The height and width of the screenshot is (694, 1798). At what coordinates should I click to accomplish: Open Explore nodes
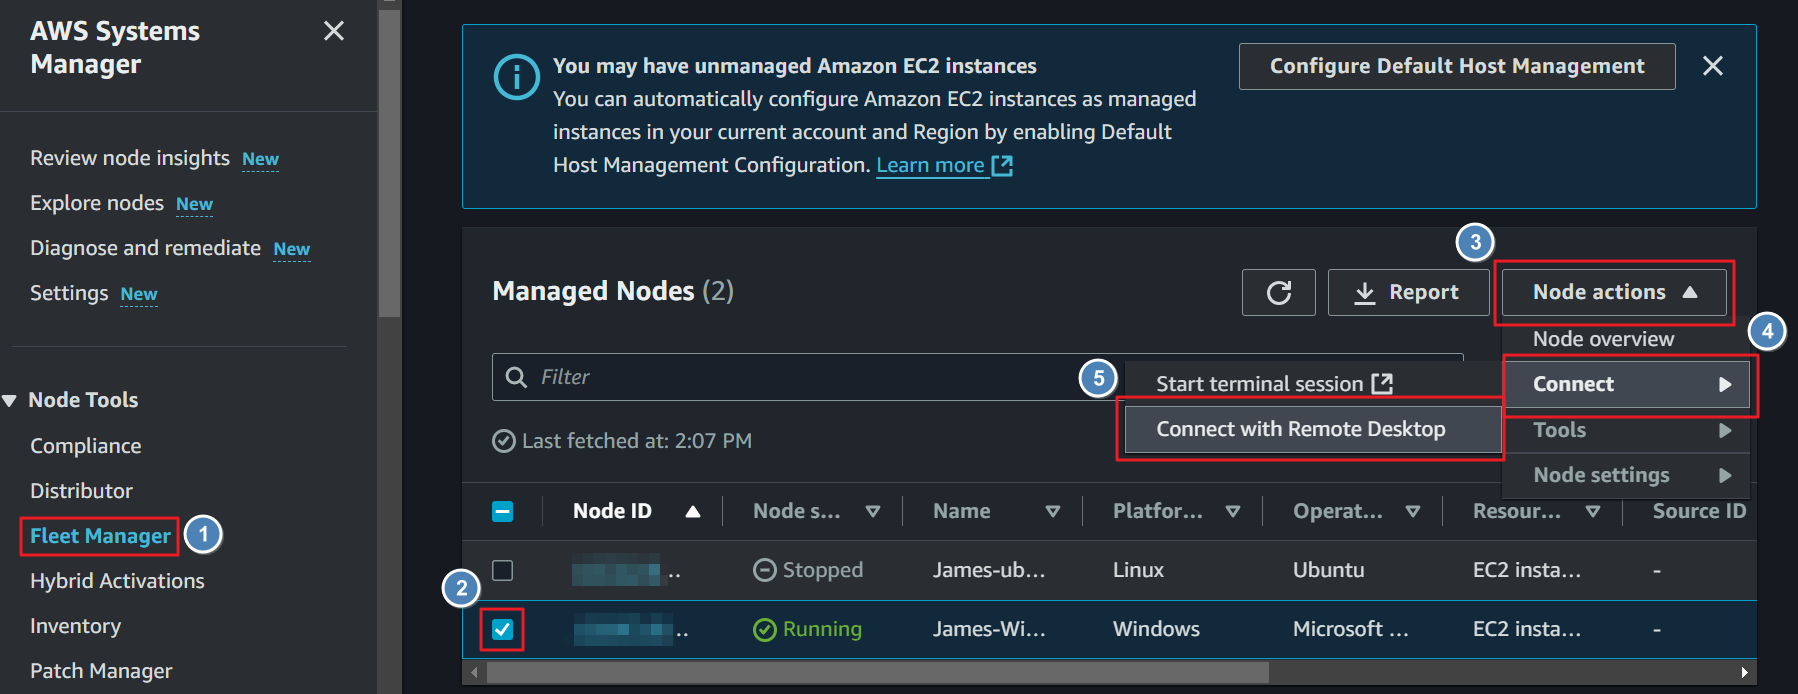[97, 203]
